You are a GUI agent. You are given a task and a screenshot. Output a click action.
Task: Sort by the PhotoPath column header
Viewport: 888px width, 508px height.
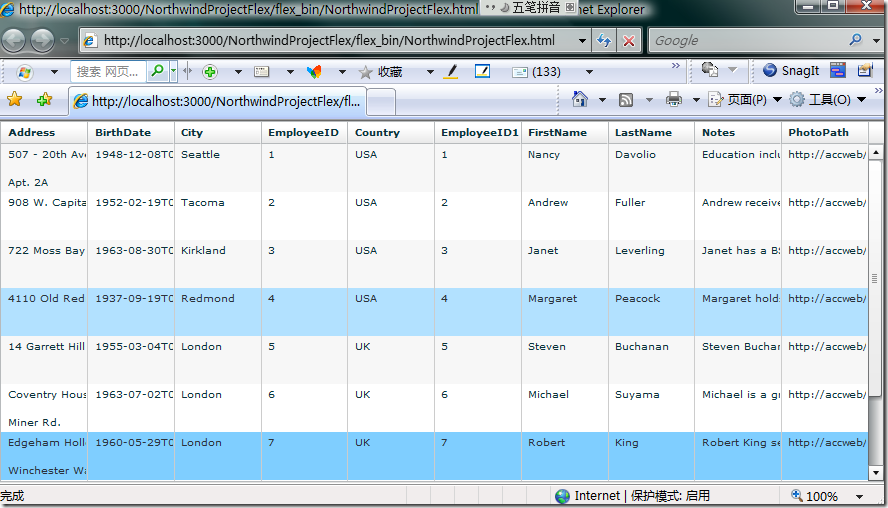click(825, 133)
